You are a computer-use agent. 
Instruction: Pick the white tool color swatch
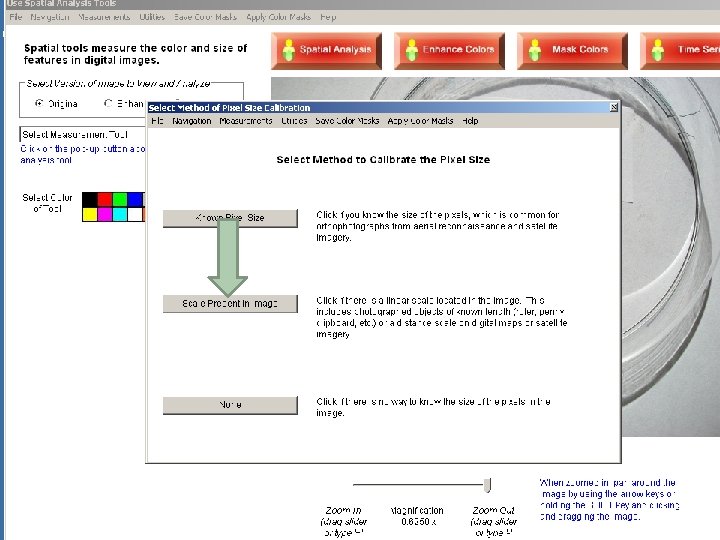tap(135, 214)
